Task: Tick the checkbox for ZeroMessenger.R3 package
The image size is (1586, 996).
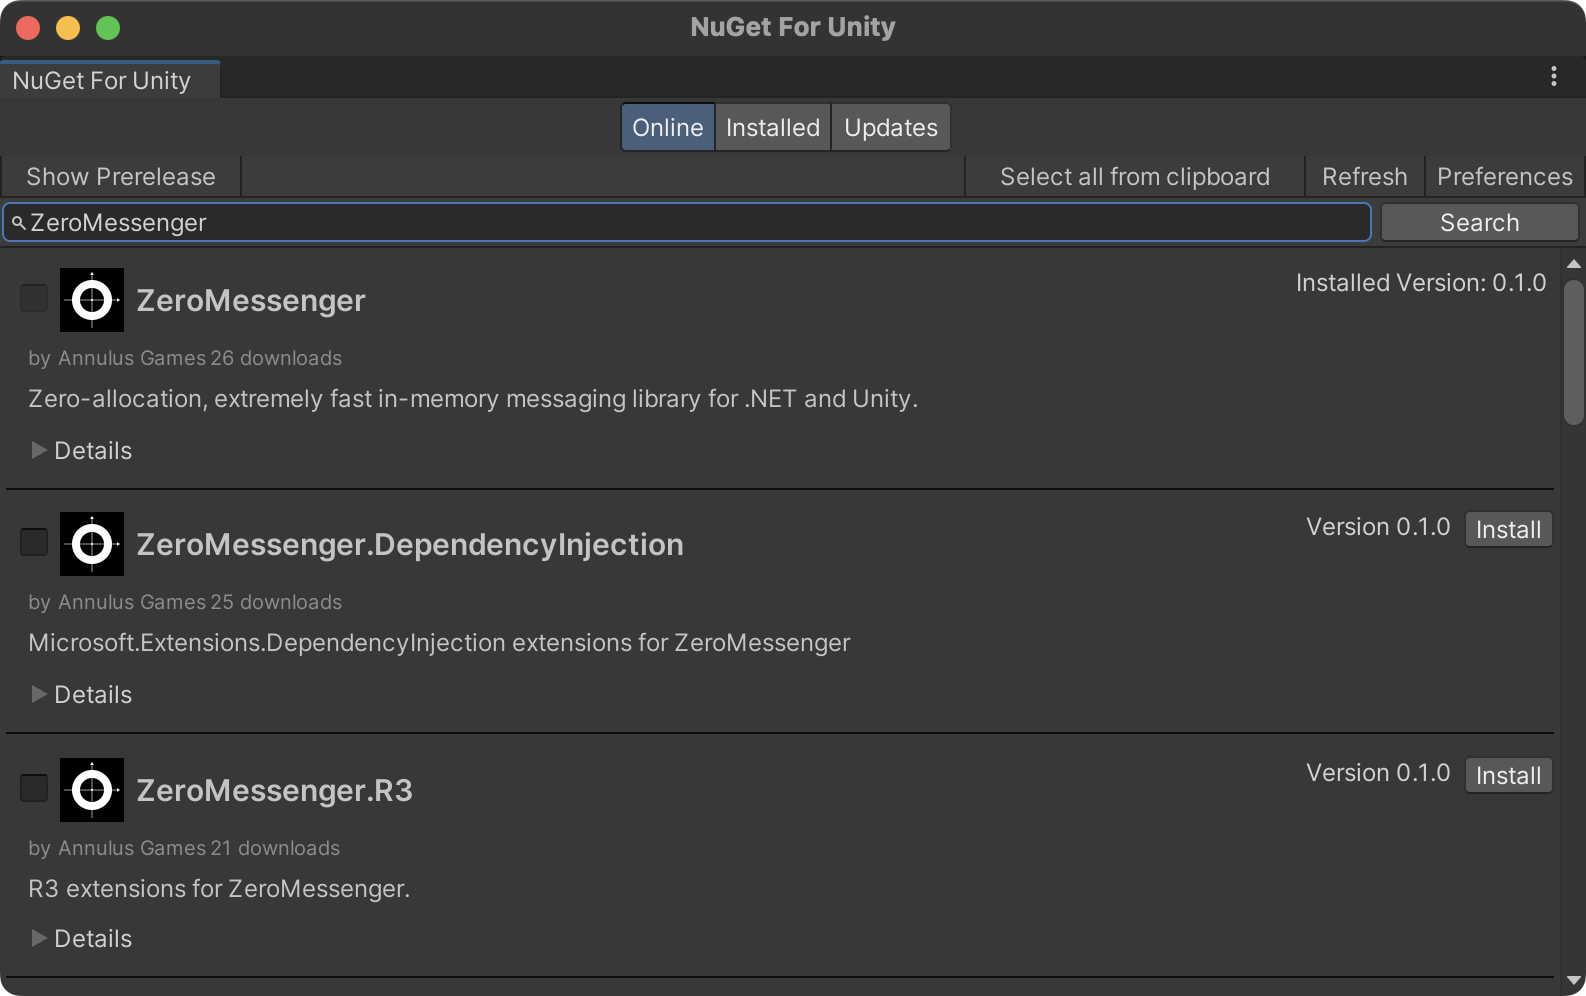Action: pos(34,788)
